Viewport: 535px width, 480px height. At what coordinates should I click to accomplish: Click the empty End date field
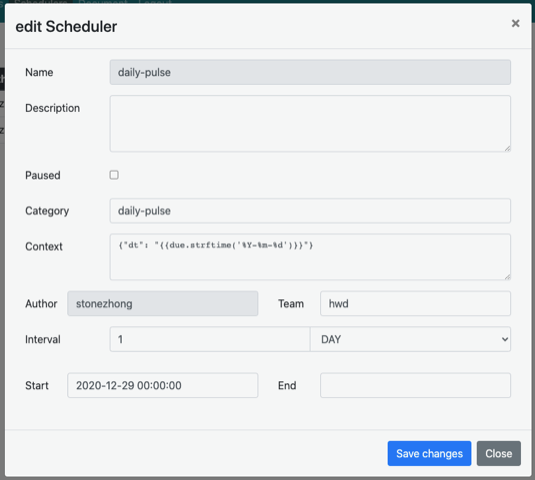click(415, 386)
